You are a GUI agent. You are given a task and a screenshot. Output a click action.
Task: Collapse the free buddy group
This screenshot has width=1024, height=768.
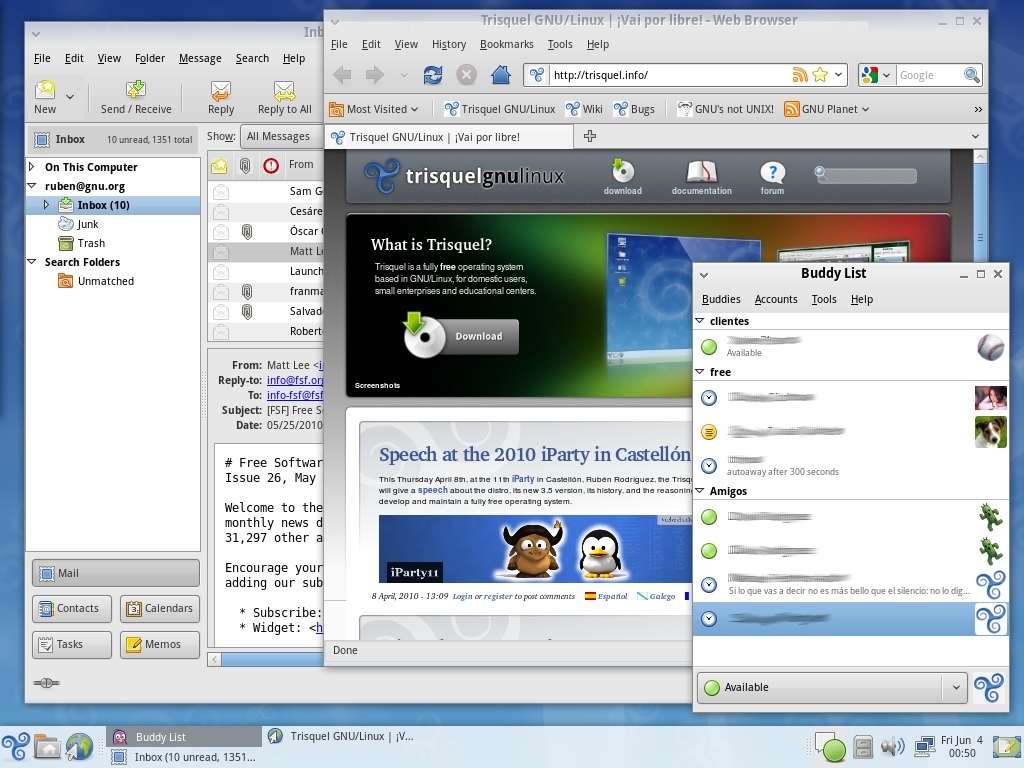coord(699,372)
